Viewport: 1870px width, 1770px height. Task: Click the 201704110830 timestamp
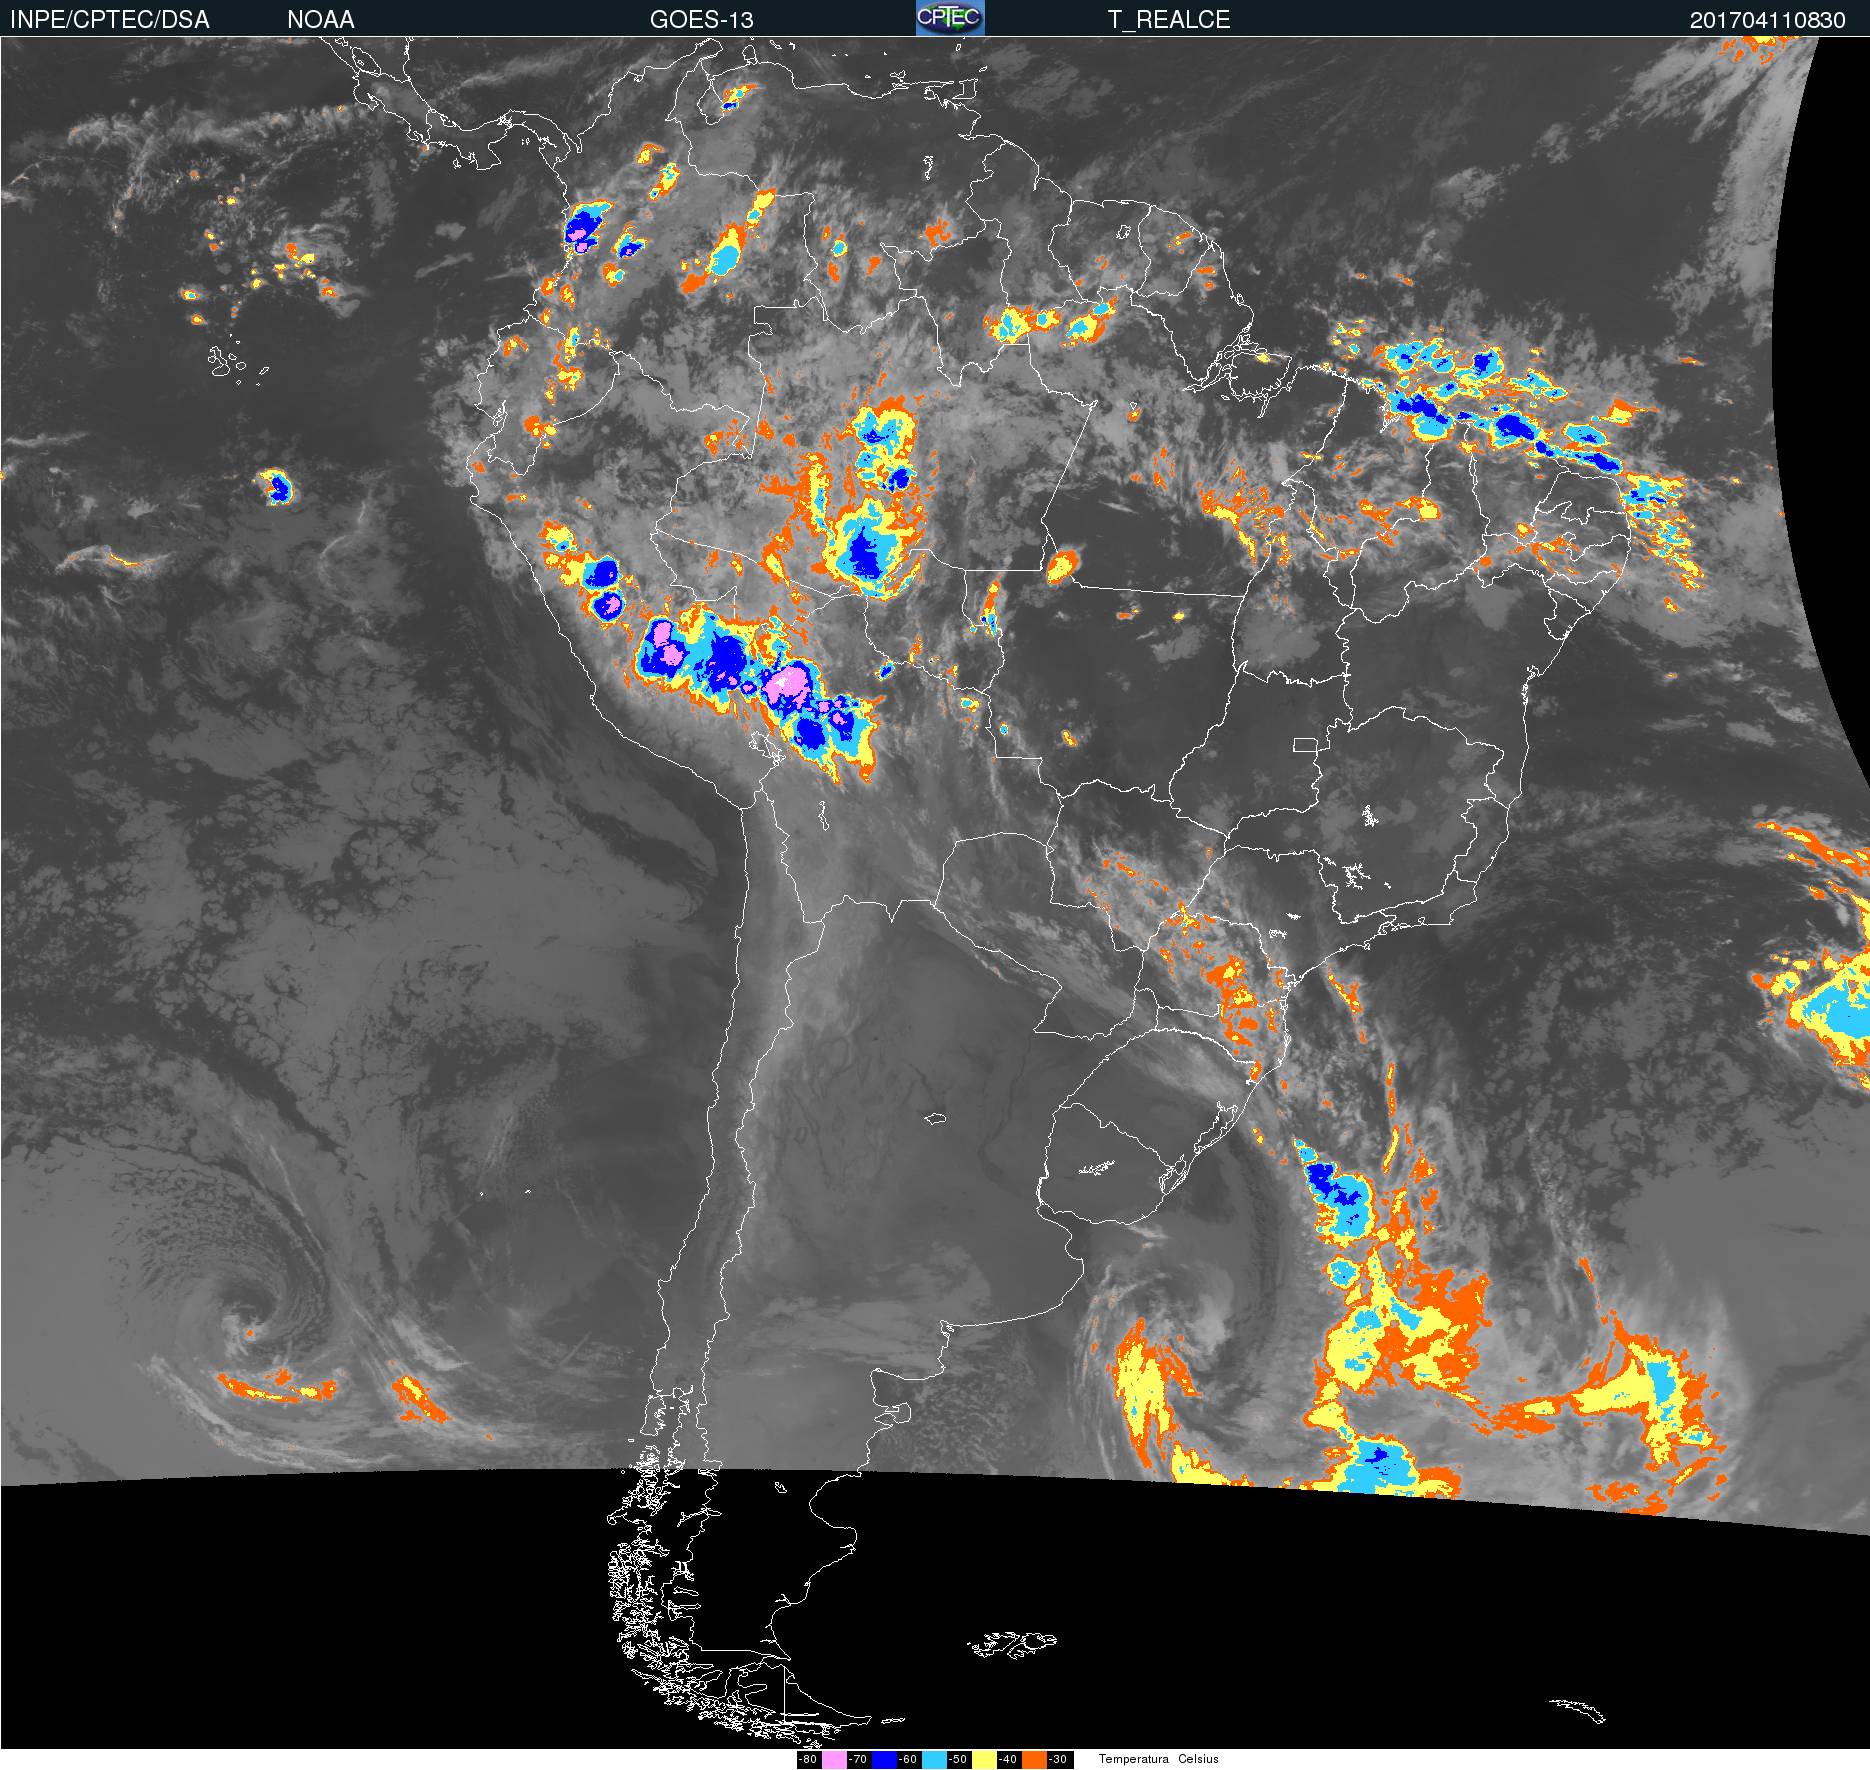tap(1768, 20)
